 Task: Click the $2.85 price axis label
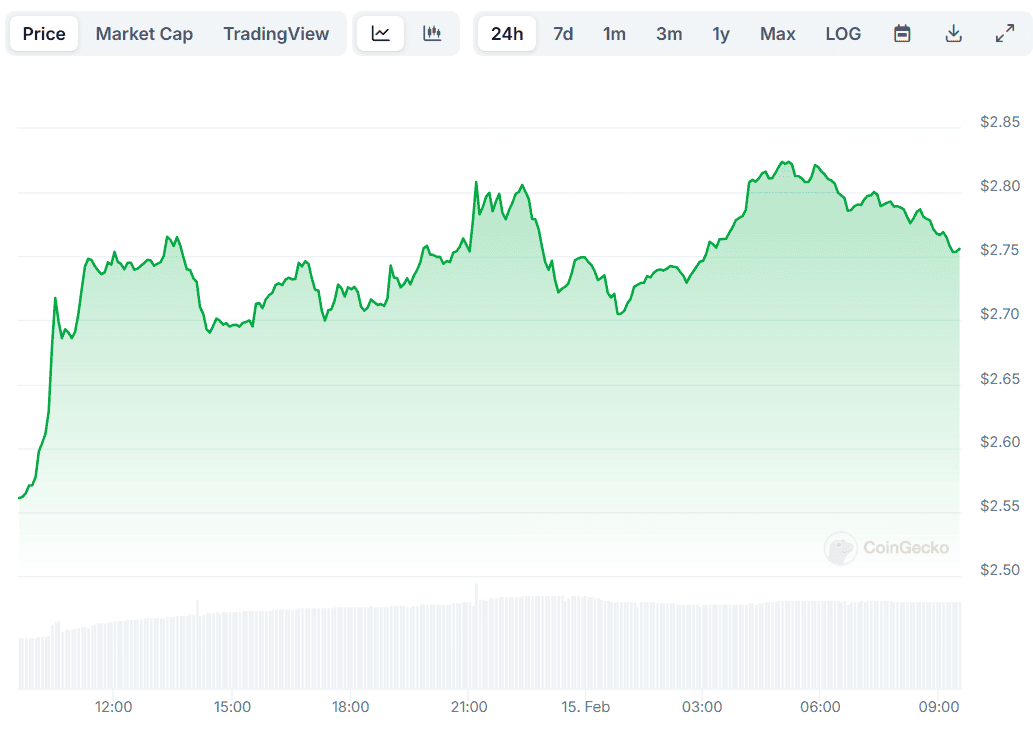(x=1000, y=122)
